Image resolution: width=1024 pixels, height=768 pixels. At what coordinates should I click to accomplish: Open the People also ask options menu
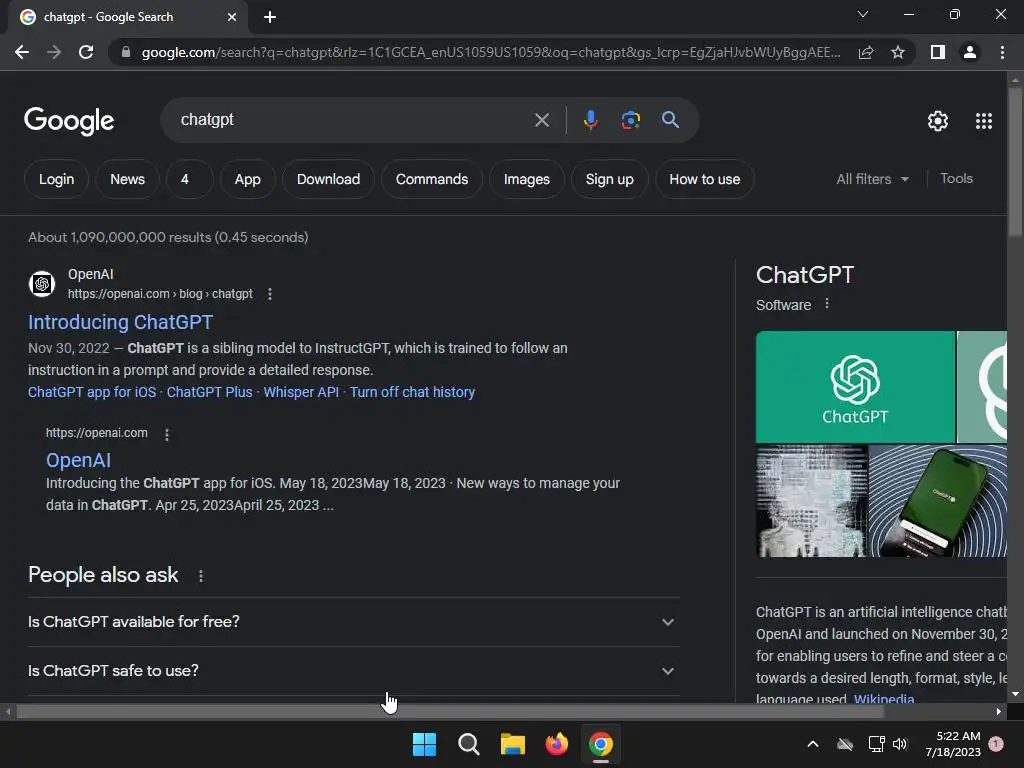200,576
